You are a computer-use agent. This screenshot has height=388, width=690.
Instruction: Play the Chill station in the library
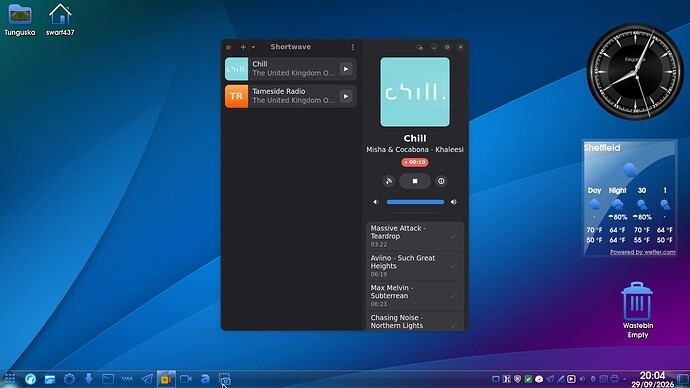pyautogui.click(x=346, y=69)
